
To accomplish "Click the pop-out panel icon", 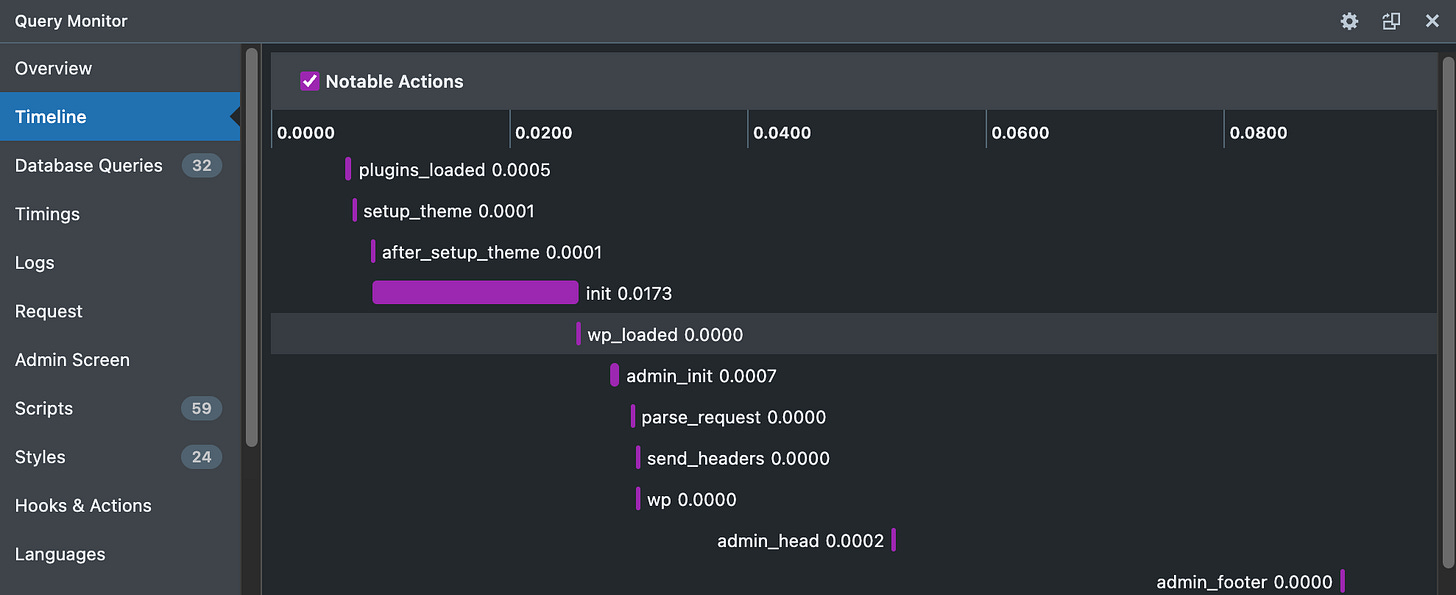I will point(1391,20).
